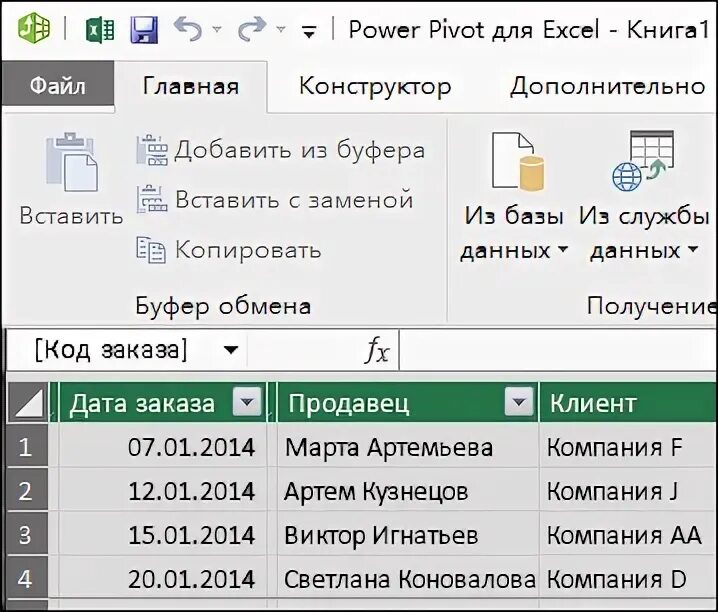Screen dimensions: 718x612
Task: Click the cell Компания J
Action: pyautogui.click(x=628, y=490)
